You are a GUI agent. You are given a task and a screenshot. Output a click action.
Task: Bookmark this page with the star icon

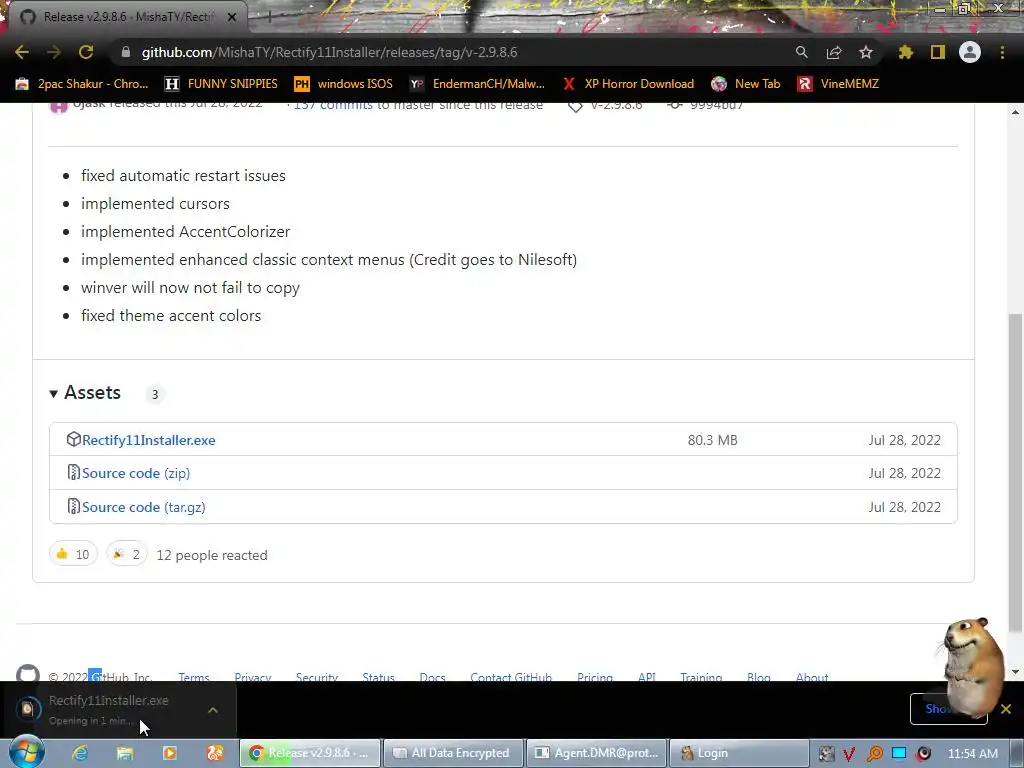[x=866, y=52]
